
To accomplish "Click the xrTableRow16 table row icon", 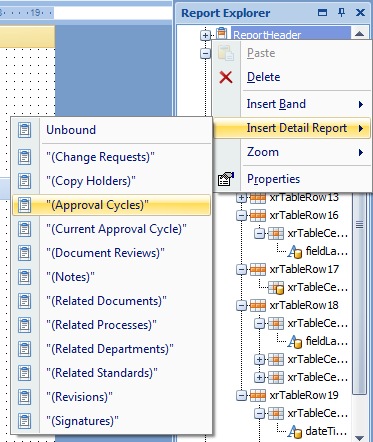I will click(258, 215).
